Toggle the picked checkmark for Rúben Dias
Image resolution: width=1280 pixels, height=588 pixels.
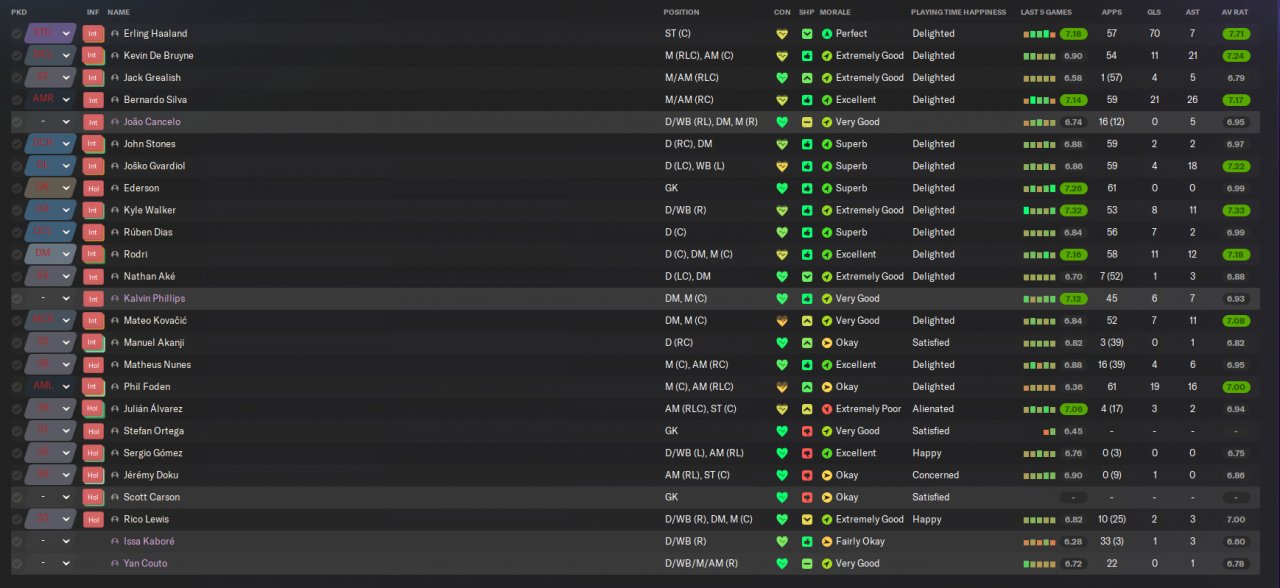point(16,232)
